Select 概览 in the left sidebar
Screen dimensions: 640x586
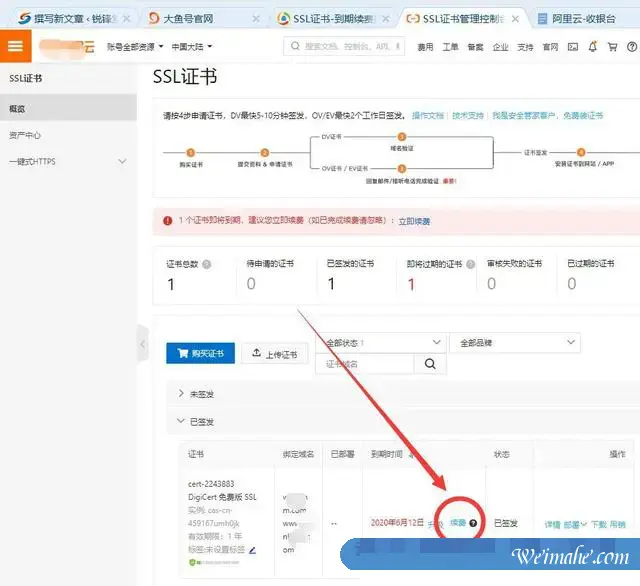pos(68,108)
